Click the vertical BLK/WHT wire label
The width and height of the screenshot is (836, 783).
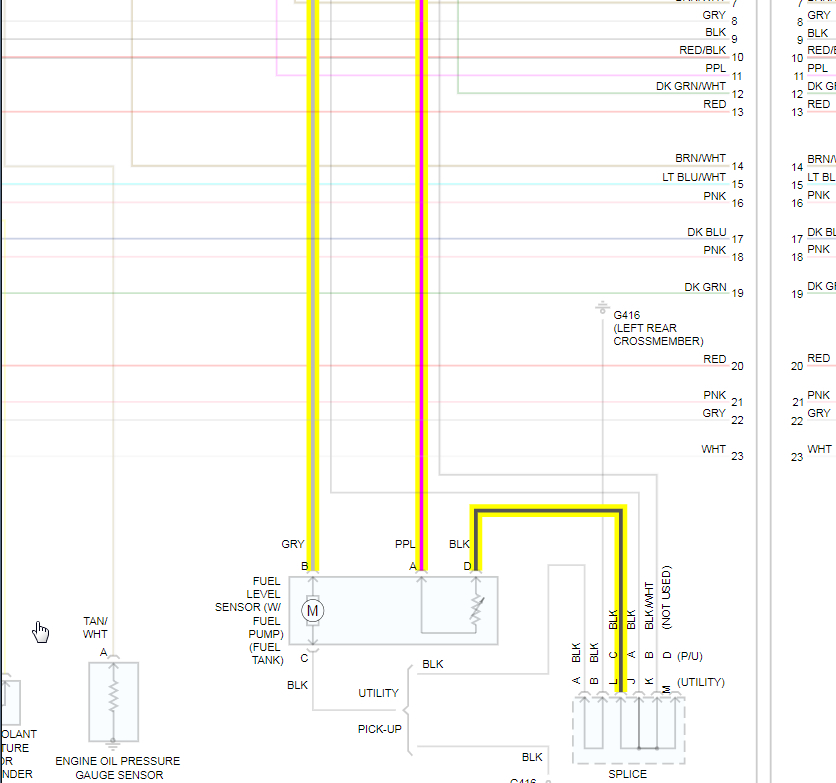pos(649,606)
